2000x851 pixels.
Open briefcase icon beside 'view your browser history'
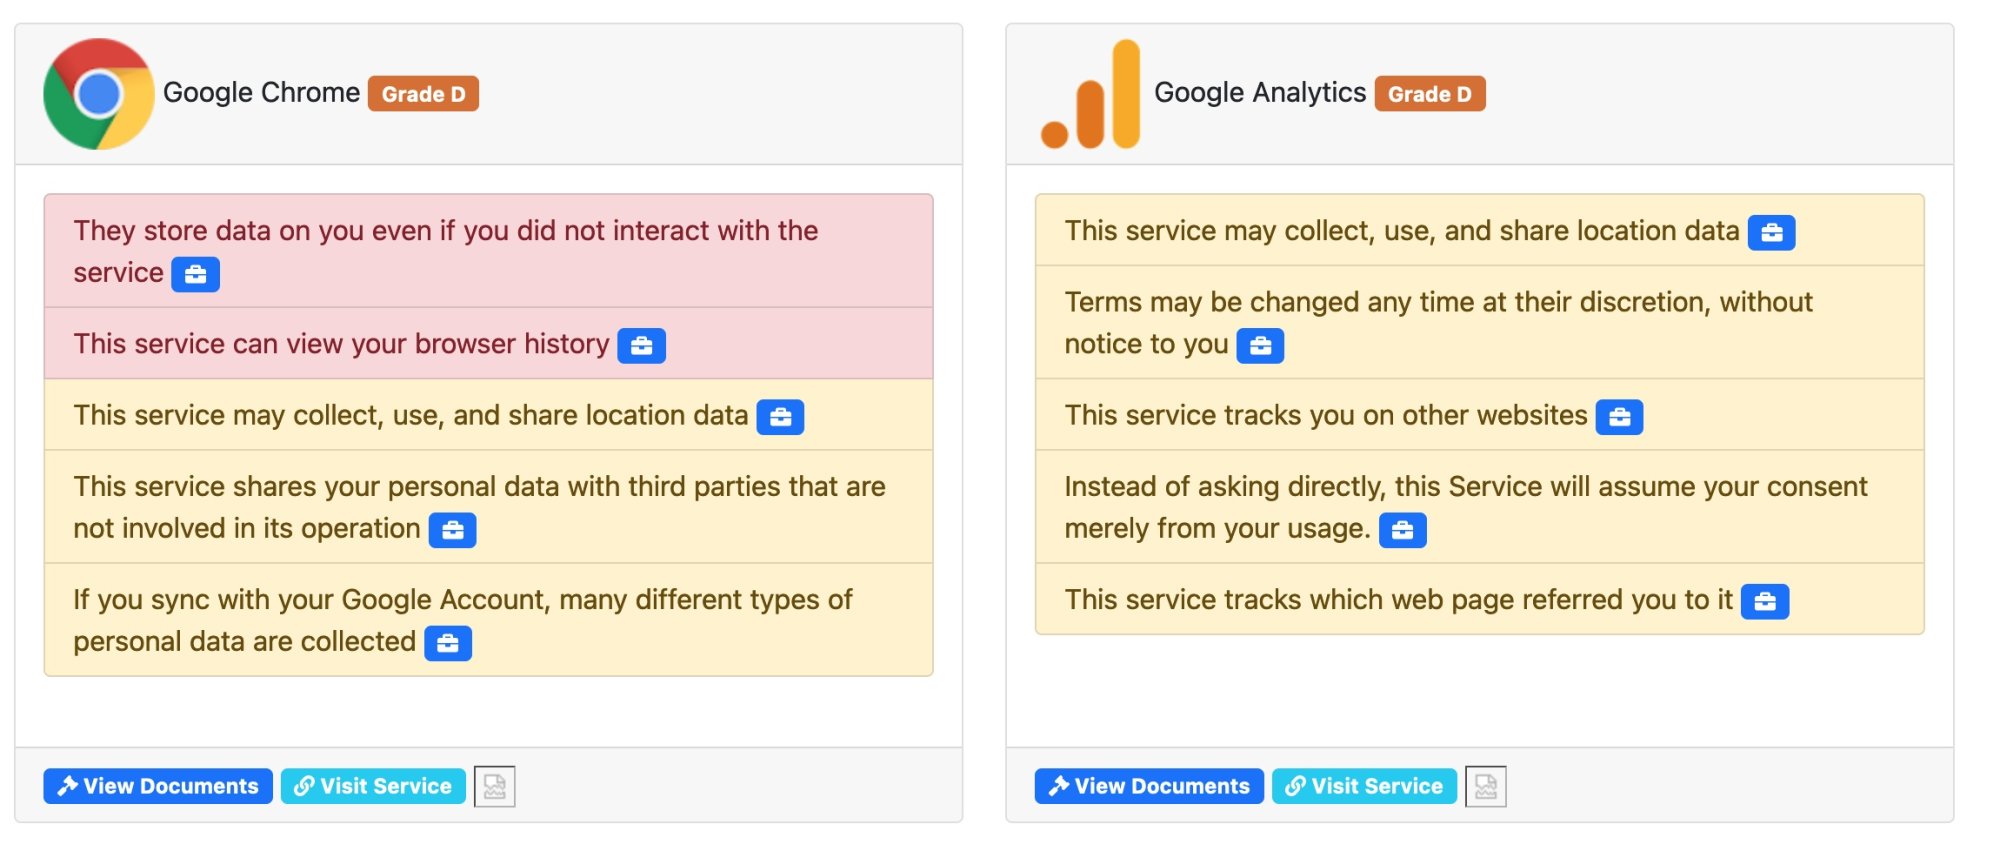[641, 346]
